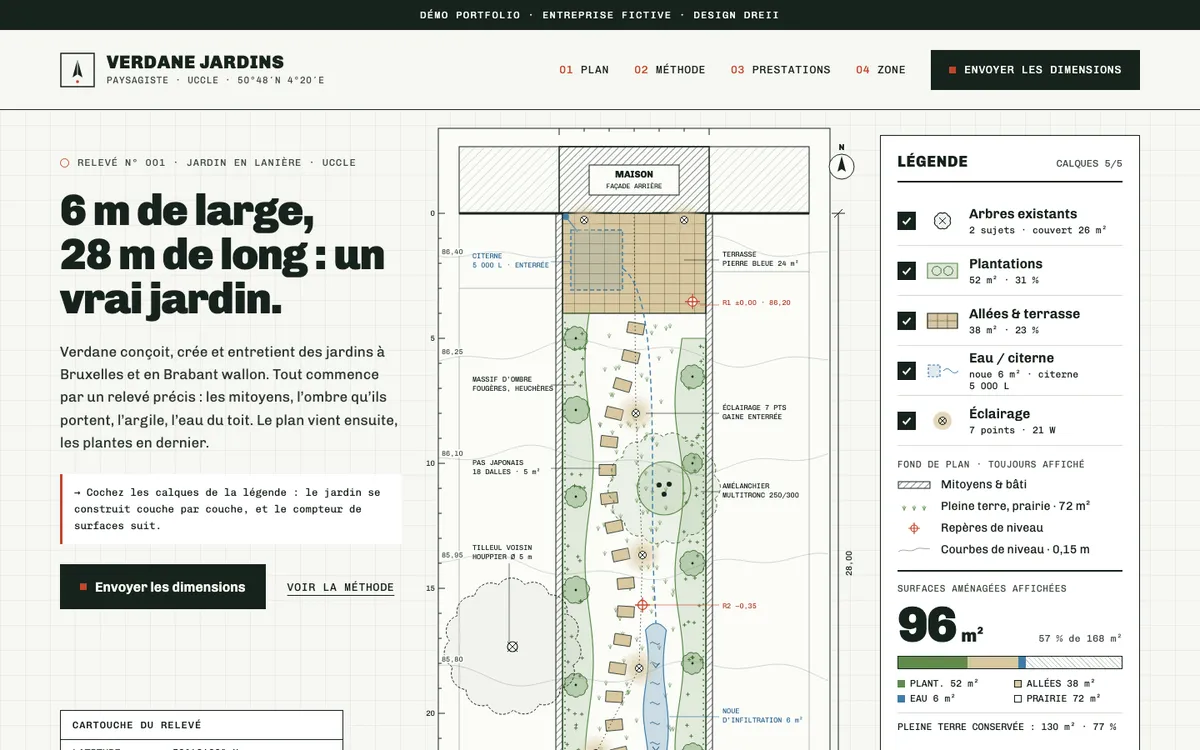
Task: Navigate to the 04 Zone section
Action: click(x=880, y=70)
